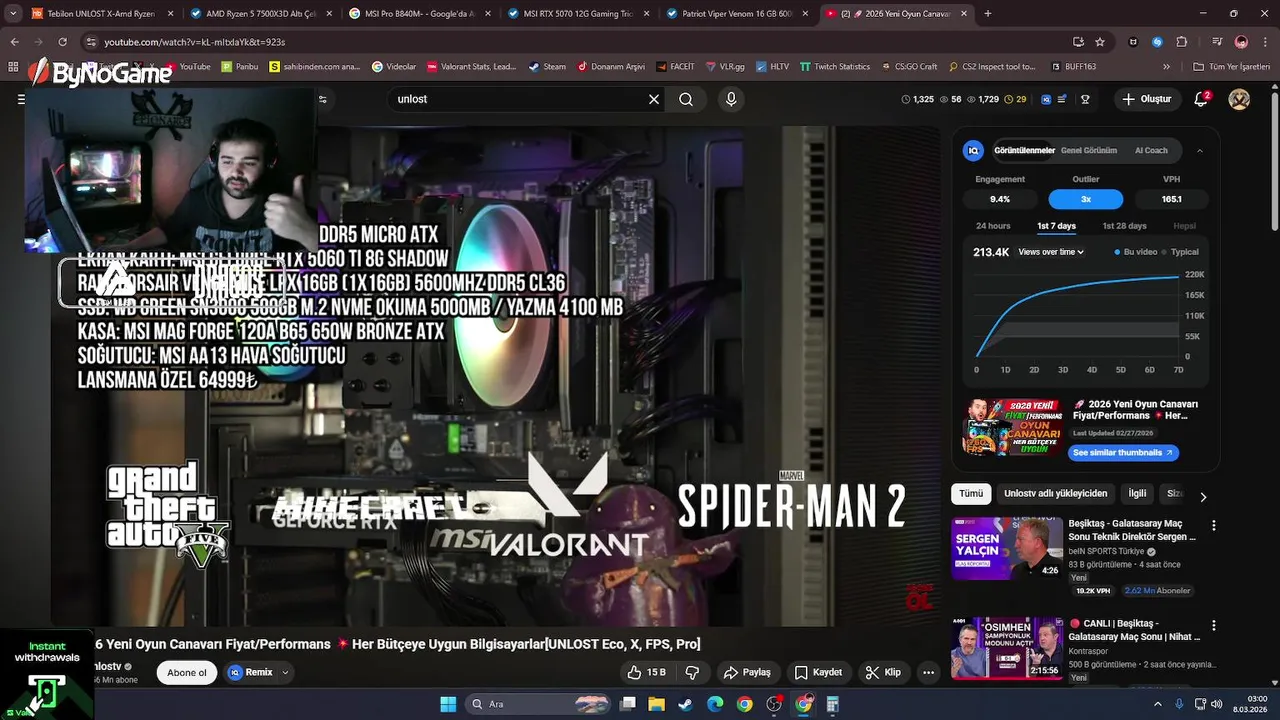Open Steam from the taskbar
This screenshot has width=1280, height=720.
tap(685, 704)
